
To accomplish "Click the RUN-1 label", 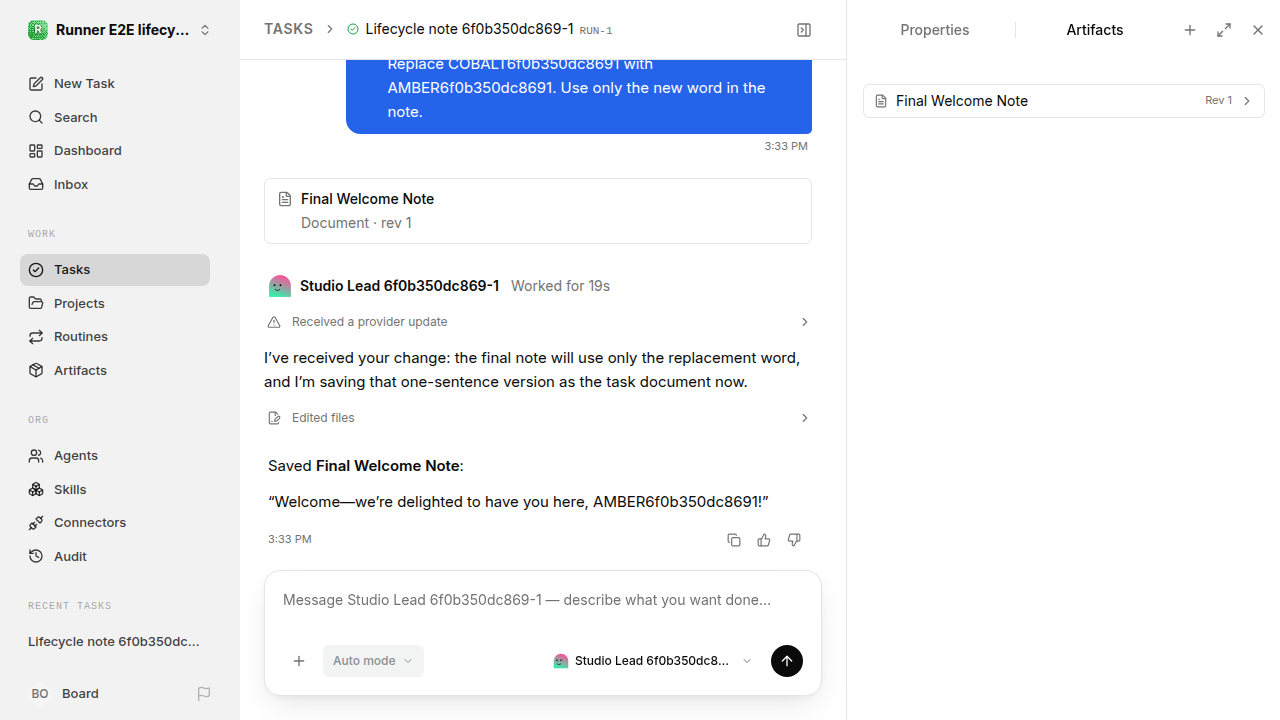I will click(596, 31).
